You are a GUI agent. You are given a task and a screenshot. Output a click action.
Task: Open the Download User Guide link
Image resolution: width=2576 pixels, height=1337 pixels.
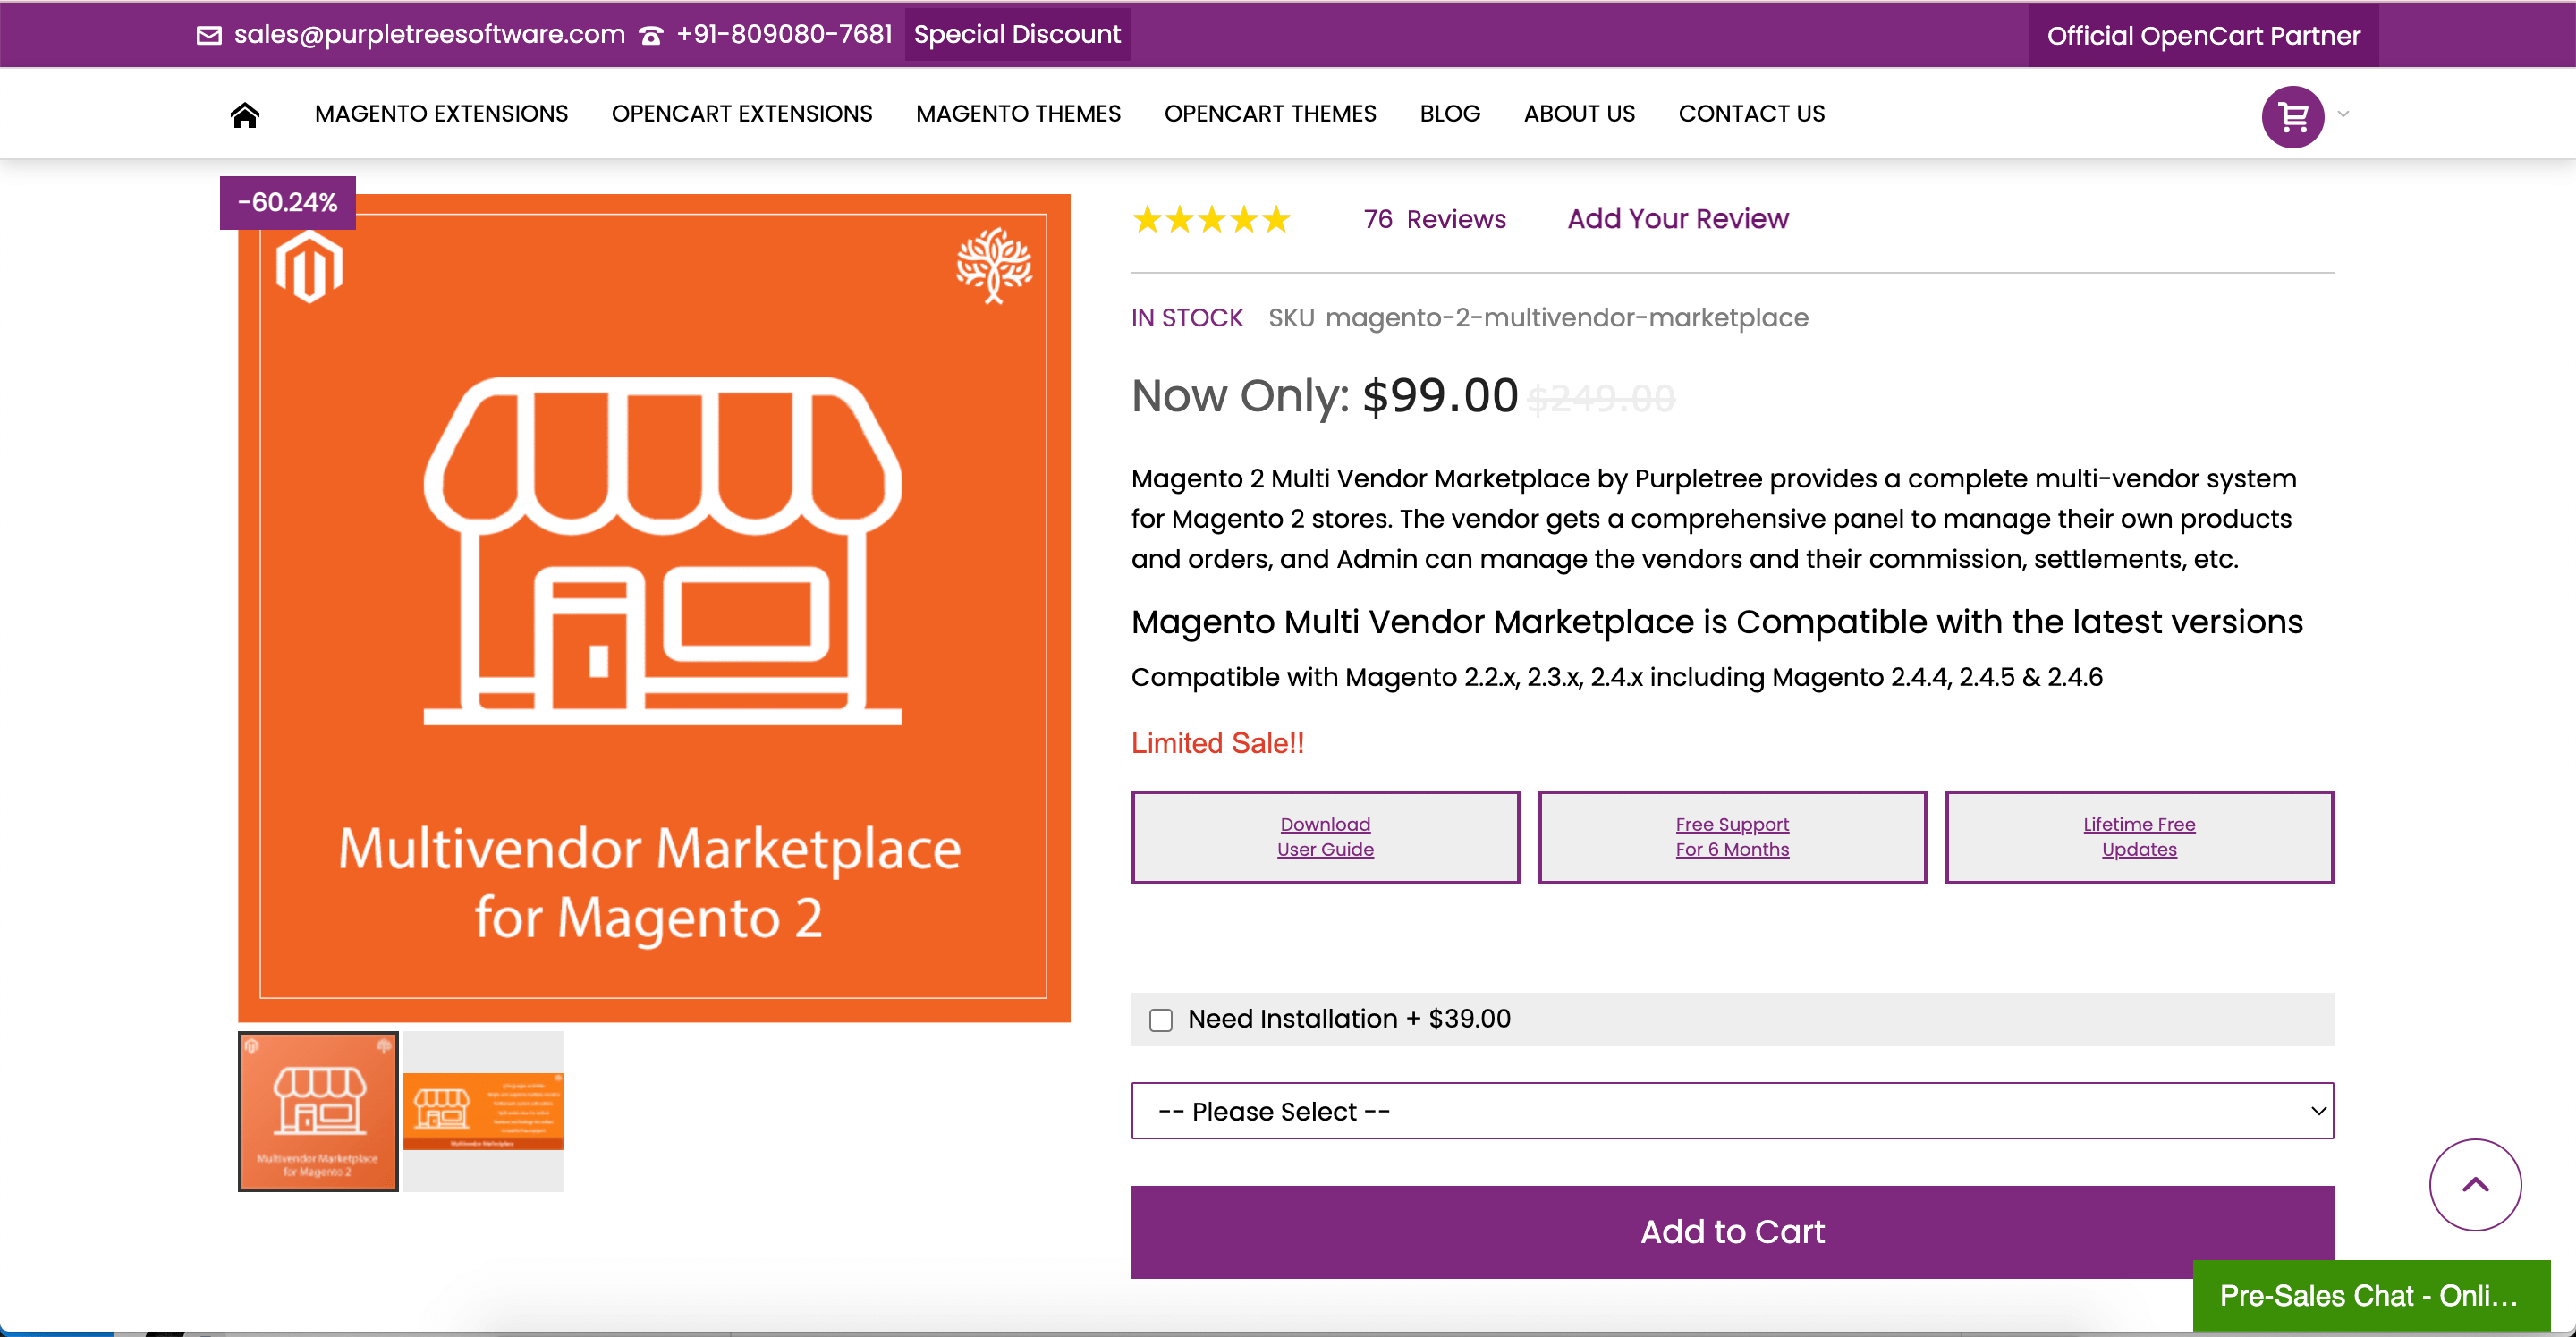click(1324, 837)
